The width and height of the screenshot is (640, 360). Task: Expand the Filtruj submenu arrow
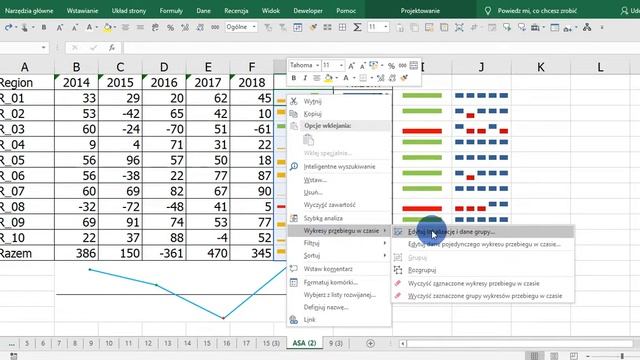click(x=384, y=243)
